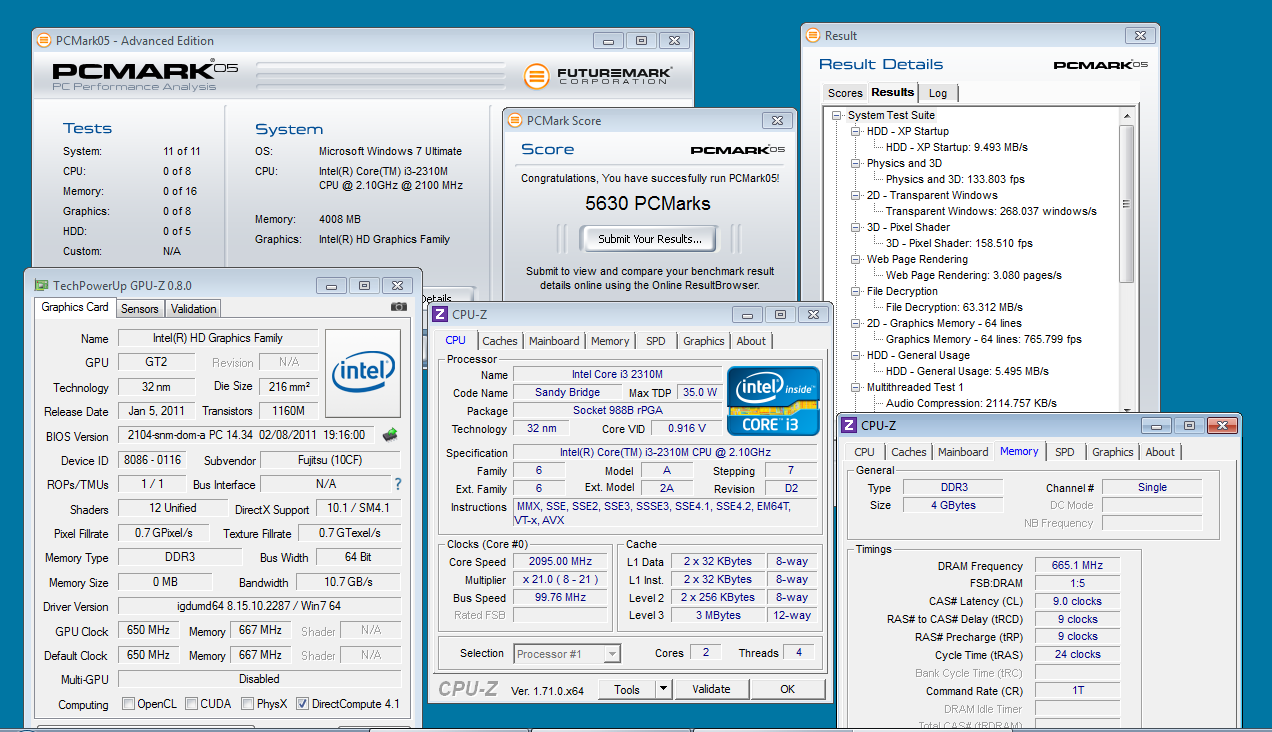Open the Tools dropdown arrow in CPU-Z
This screenshot has width=1272, height=732.
(662, 689)
